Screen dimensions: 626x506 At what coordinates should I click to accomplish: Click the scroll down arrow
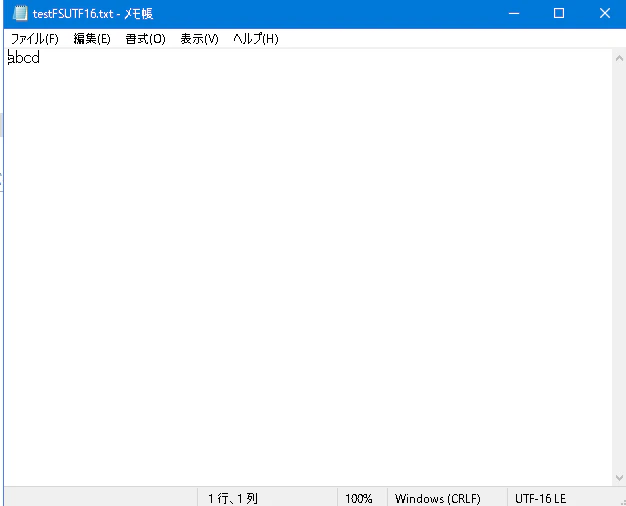click(619, 478)
